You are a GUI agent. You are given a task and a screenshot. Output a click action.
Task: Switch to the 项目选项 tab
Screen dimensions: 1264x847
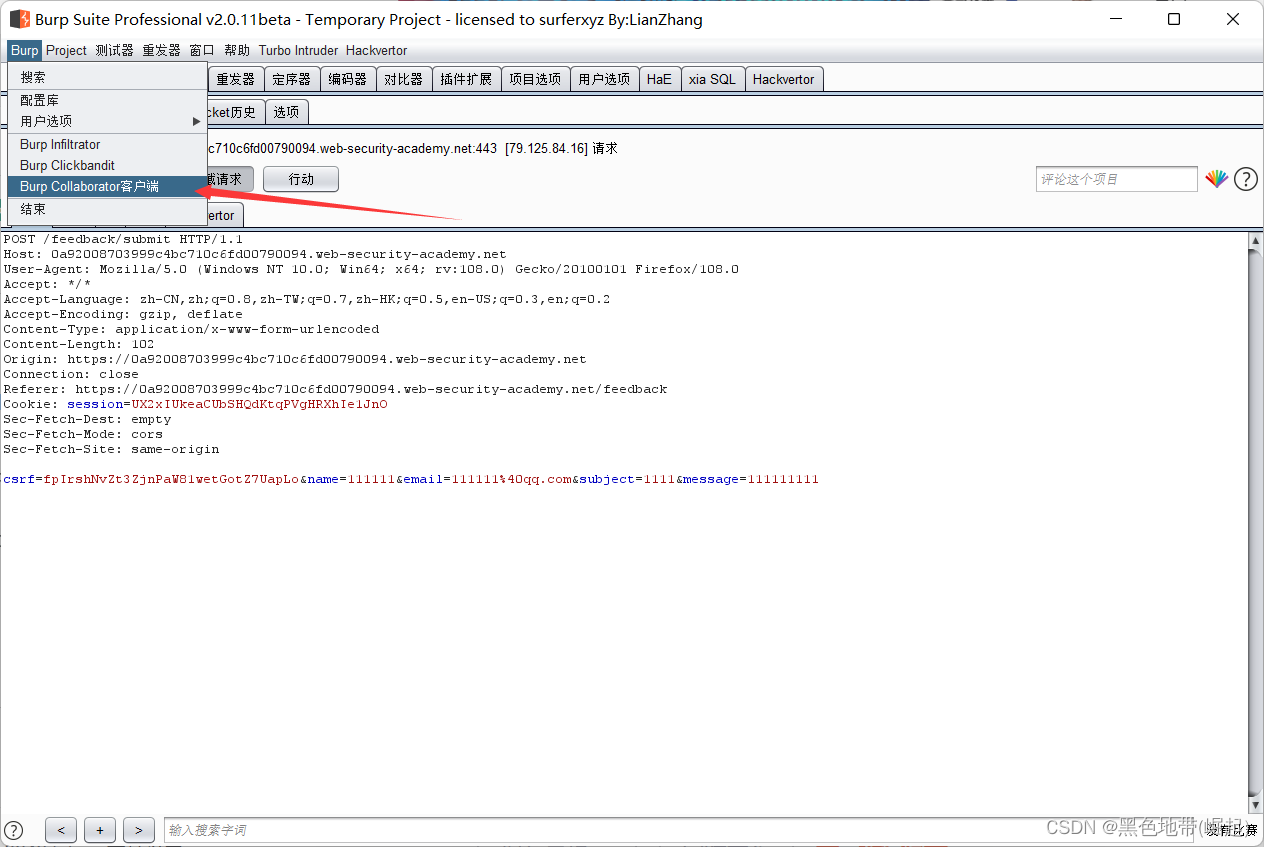[x=535, y=79]
